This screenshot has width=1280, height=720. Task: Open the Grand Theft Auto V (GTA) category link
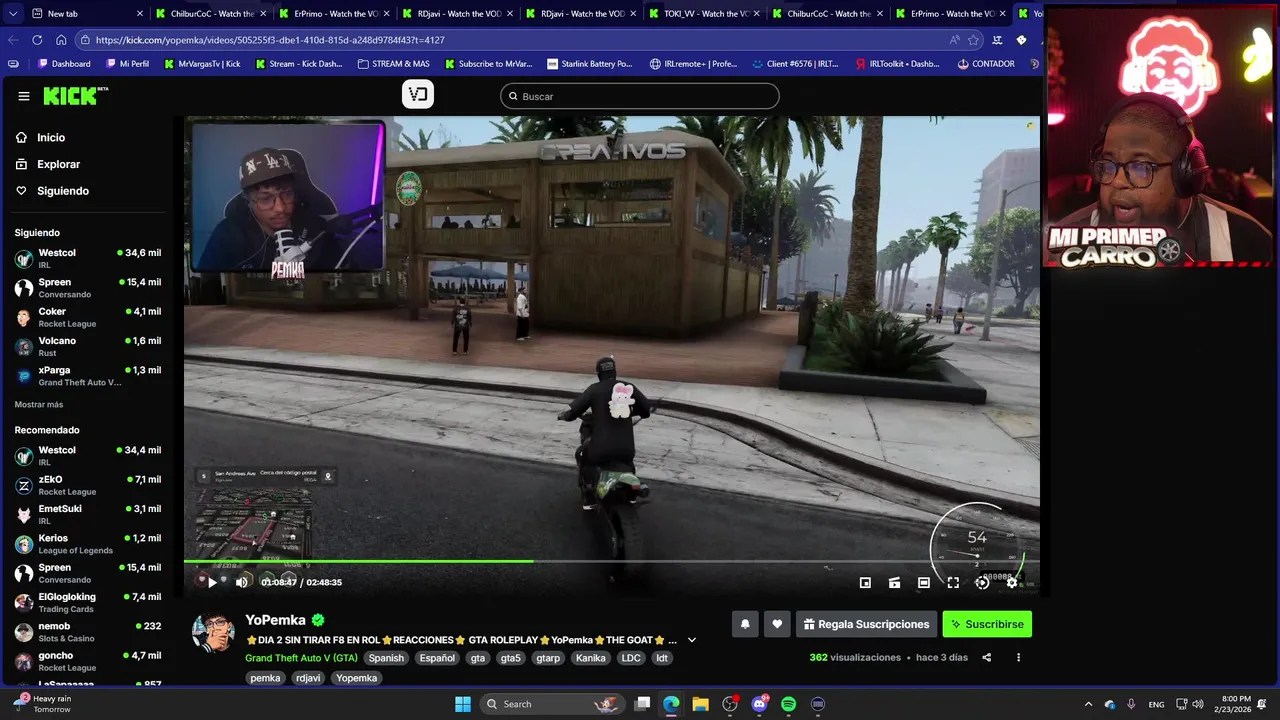coord(301,658)
